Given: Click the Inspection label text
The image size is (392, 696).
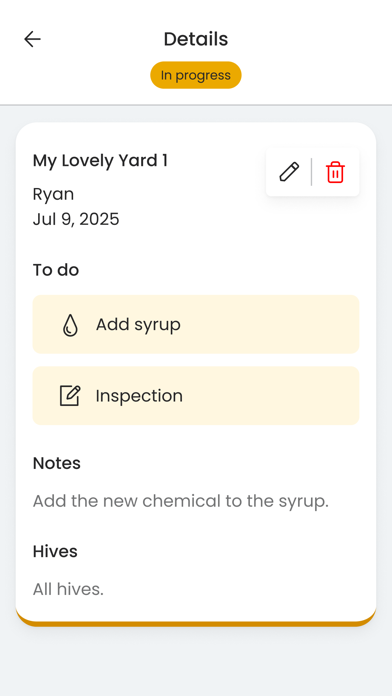Looking at the screenshot, I should click(x=139, y=396).
